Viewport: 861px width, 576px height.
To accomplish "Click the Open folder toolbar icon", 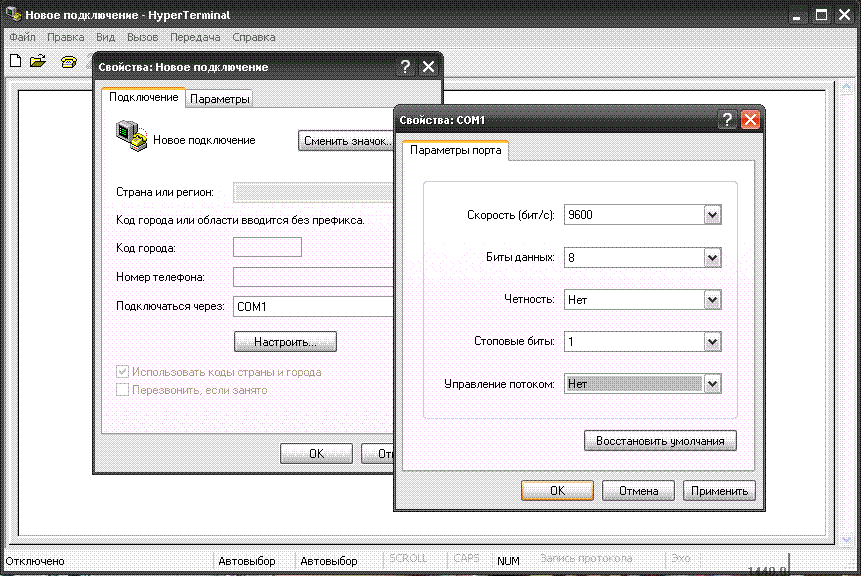I will [38, 61].
